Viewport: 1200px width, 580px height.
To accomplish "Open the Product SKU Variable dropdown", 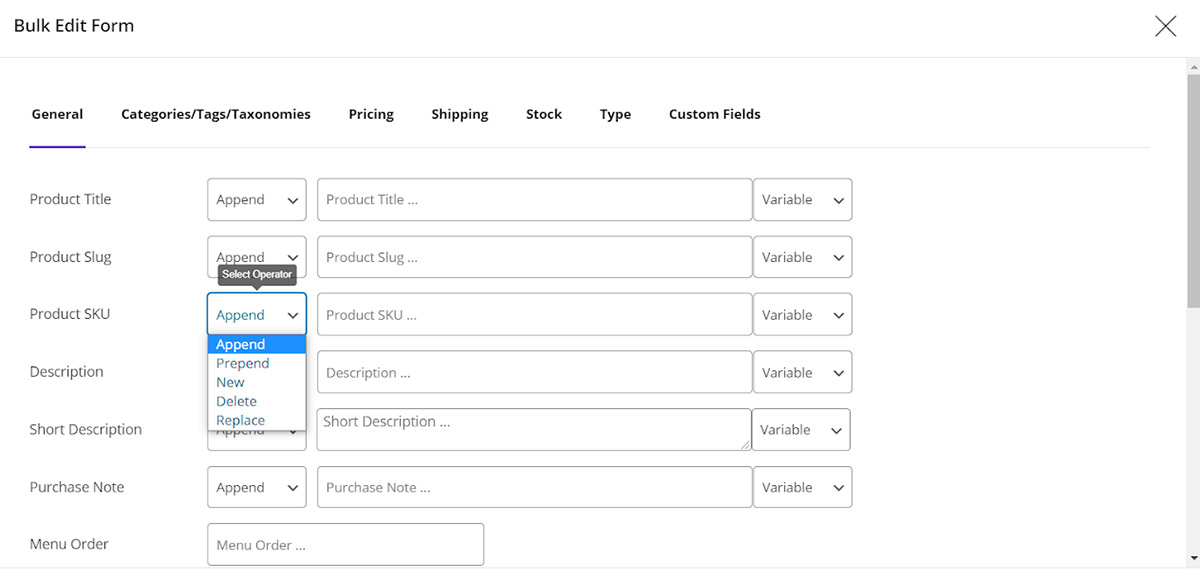I will coord(802,315).
